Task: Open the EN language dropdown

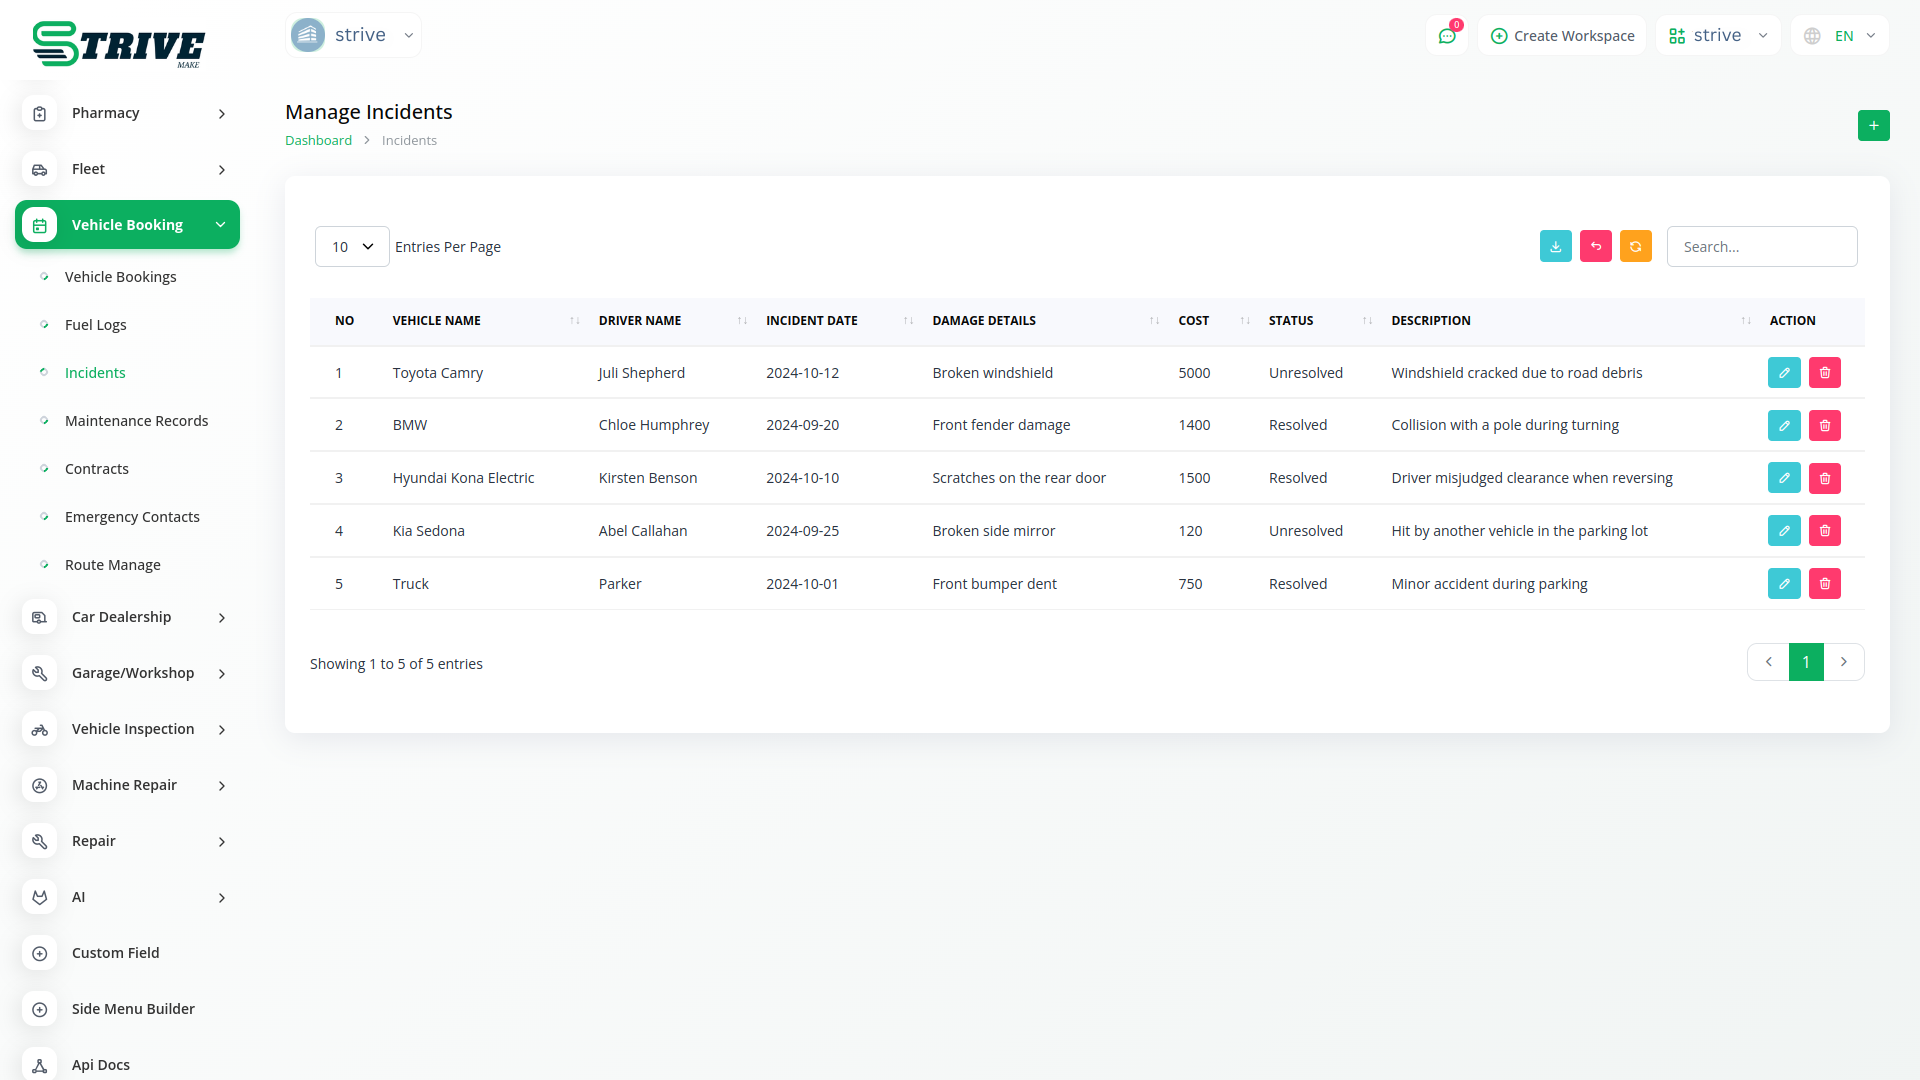Action: pyautogui.click(x=1840, y=36)
